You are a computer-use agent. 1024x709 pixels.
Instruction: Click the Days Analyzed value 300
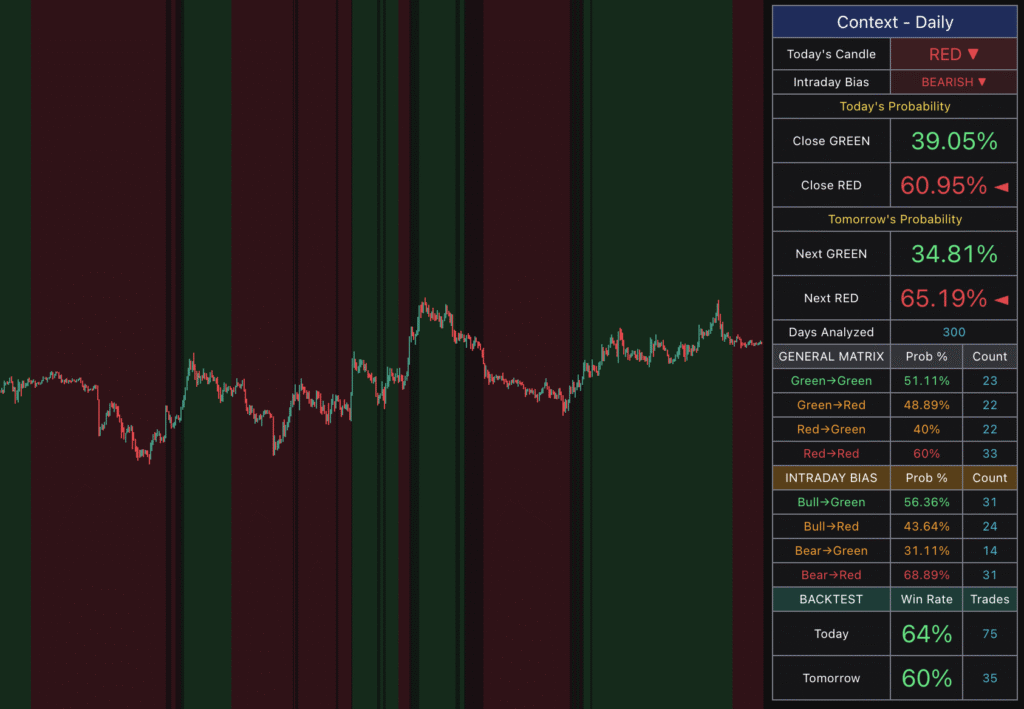(953, 332)
